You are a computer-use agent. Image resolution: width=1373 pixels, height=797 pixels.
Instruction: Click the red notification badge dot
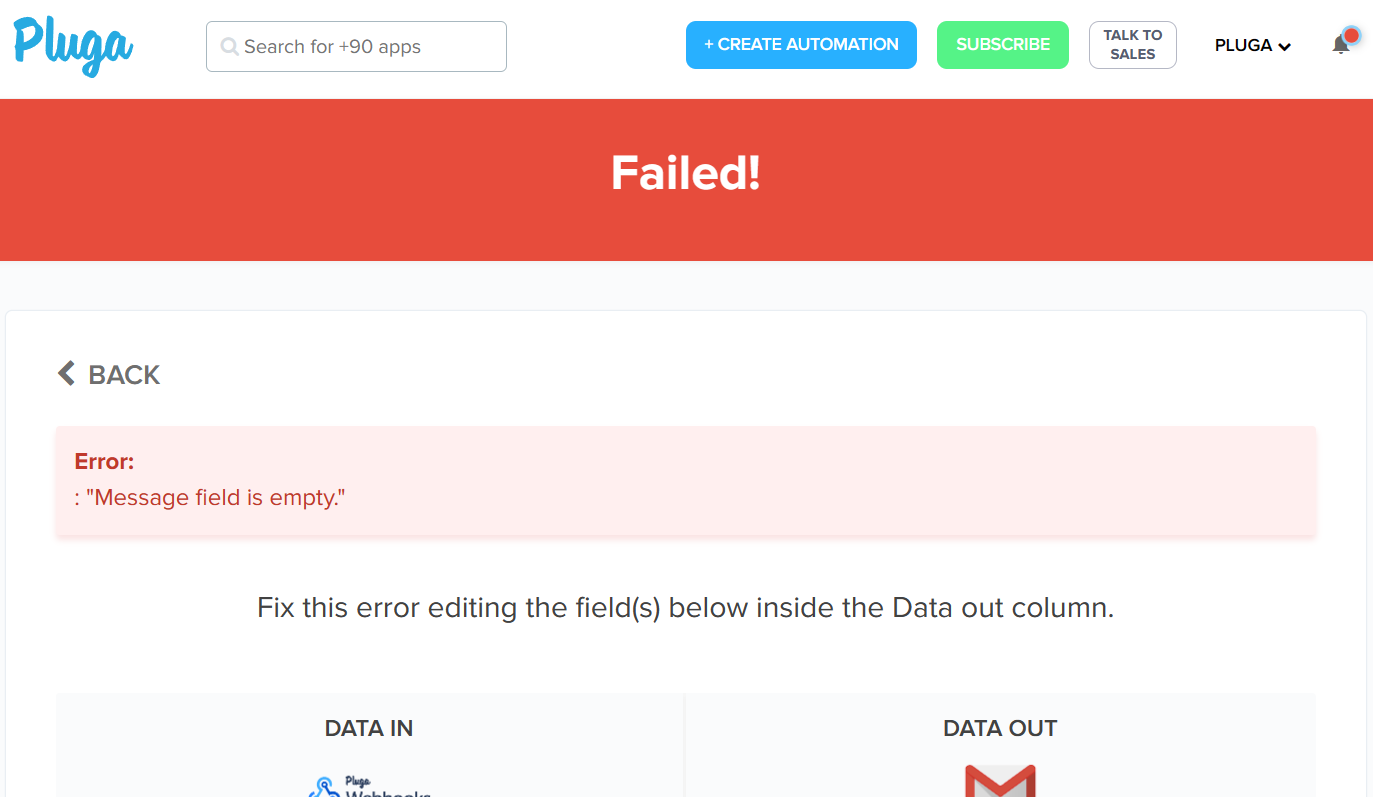tap(1351, 36)
